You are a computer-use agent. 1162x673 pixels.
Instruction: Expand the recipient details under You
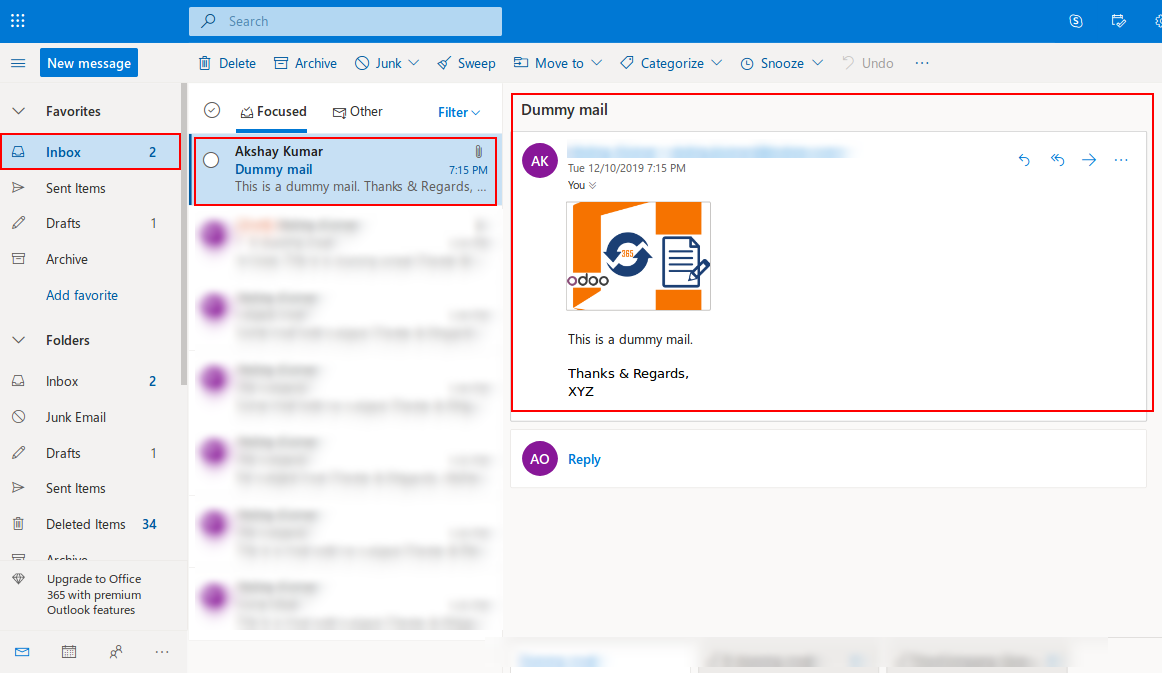point(592,185)
